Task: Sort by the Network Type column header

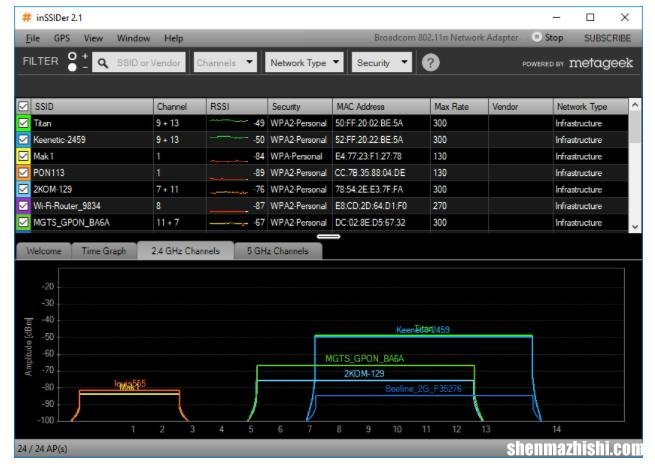Action: click(x=590, y=106)
